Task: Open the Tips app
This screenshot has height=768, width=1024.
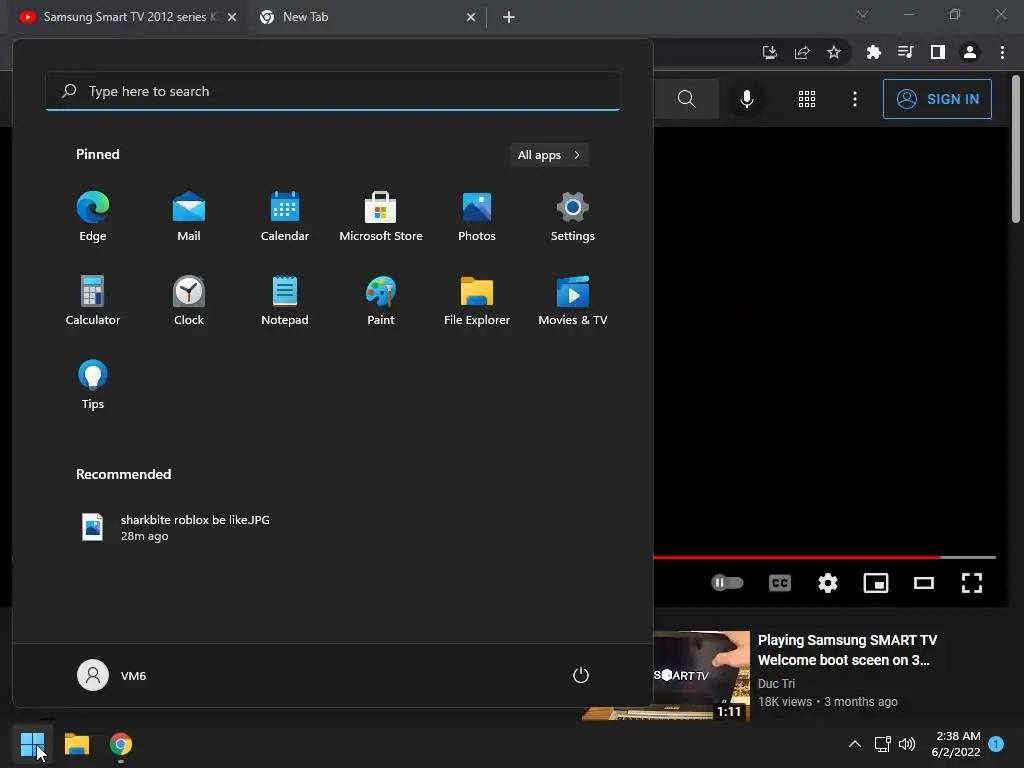Action: (93, 385)
